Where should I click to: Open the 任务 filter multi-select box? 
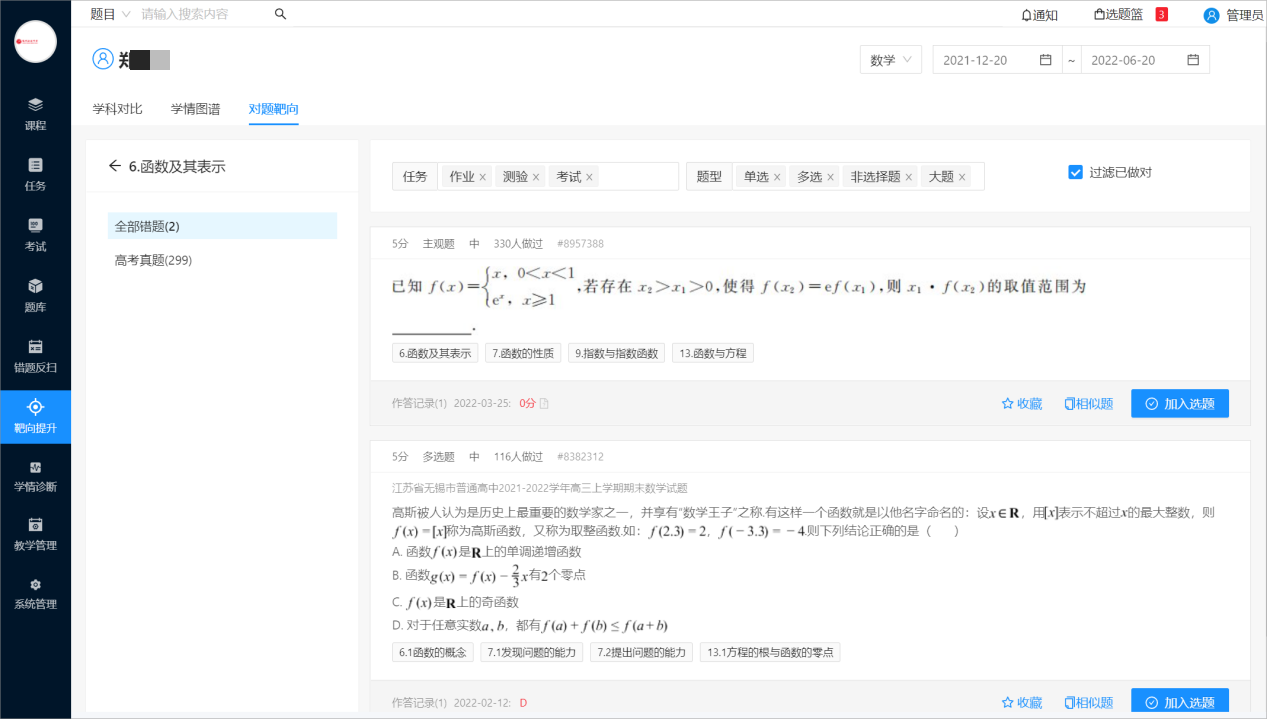click(x=559, y=176)
